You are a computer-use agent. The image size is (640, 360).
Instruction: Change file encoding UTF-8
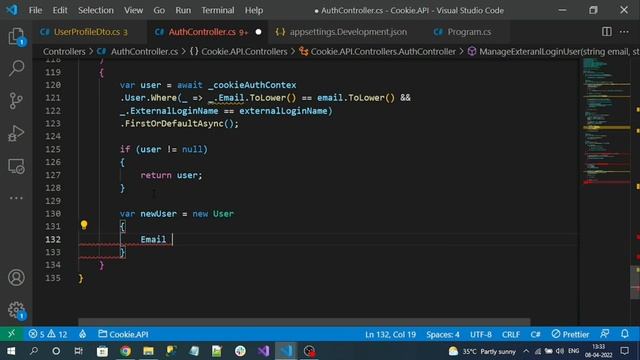(480, 334)
